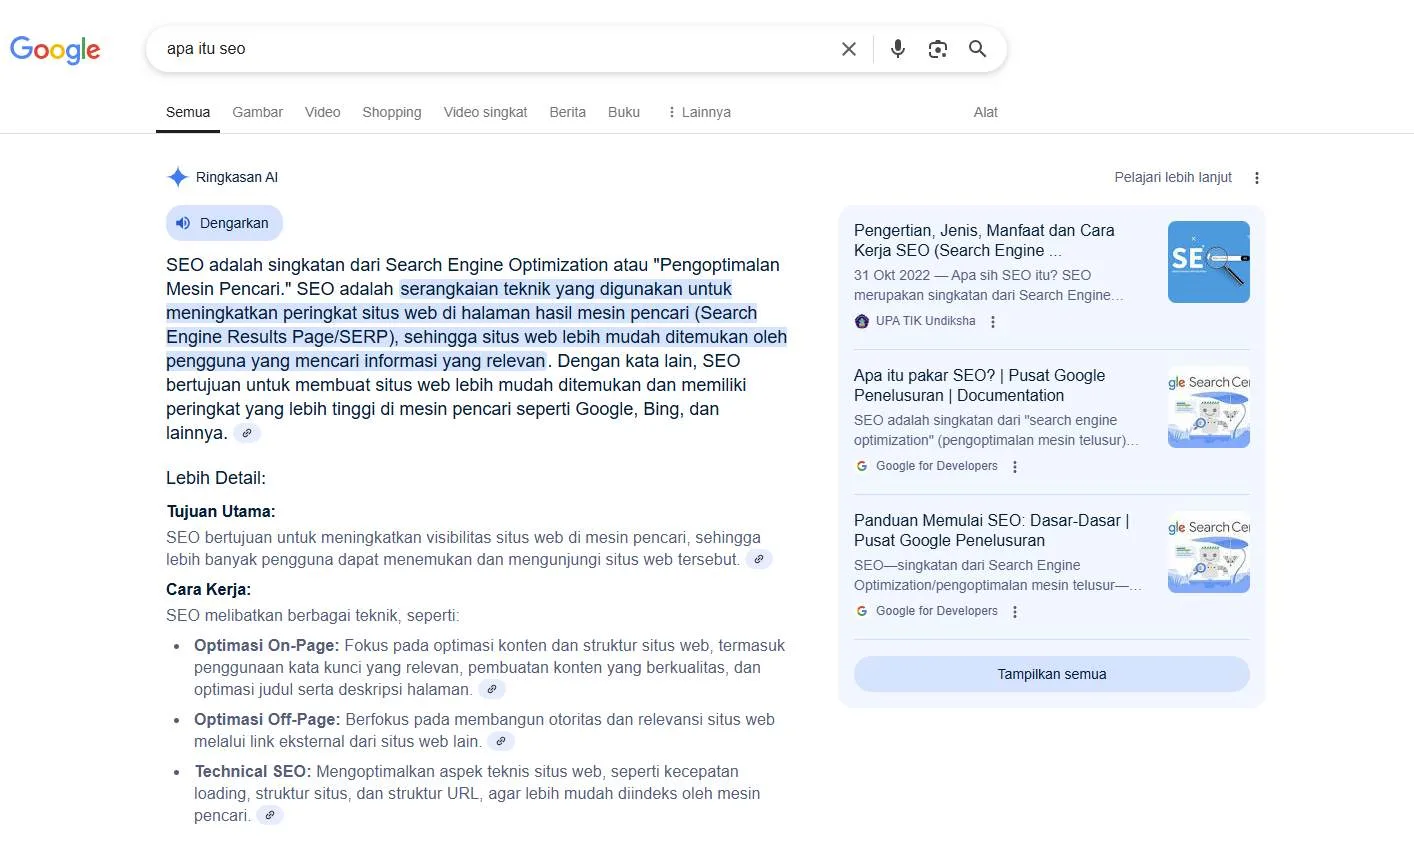
Task: Open more options for UPA TIK Undiksha result
Action: [x=993, y=322]
